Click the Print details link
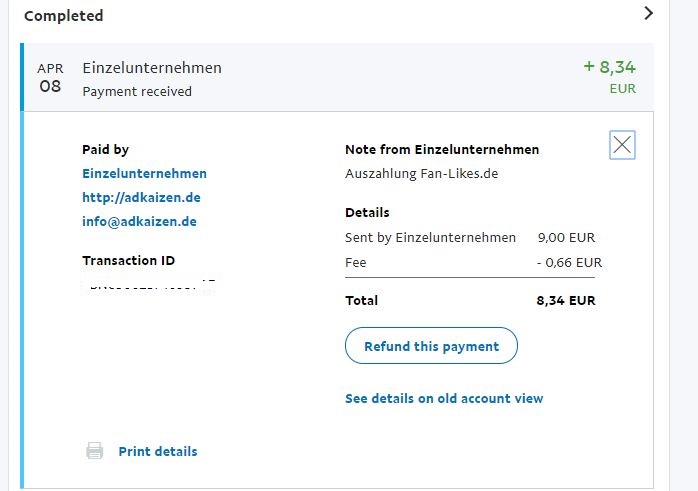698x491 pixels. [157, 451]
